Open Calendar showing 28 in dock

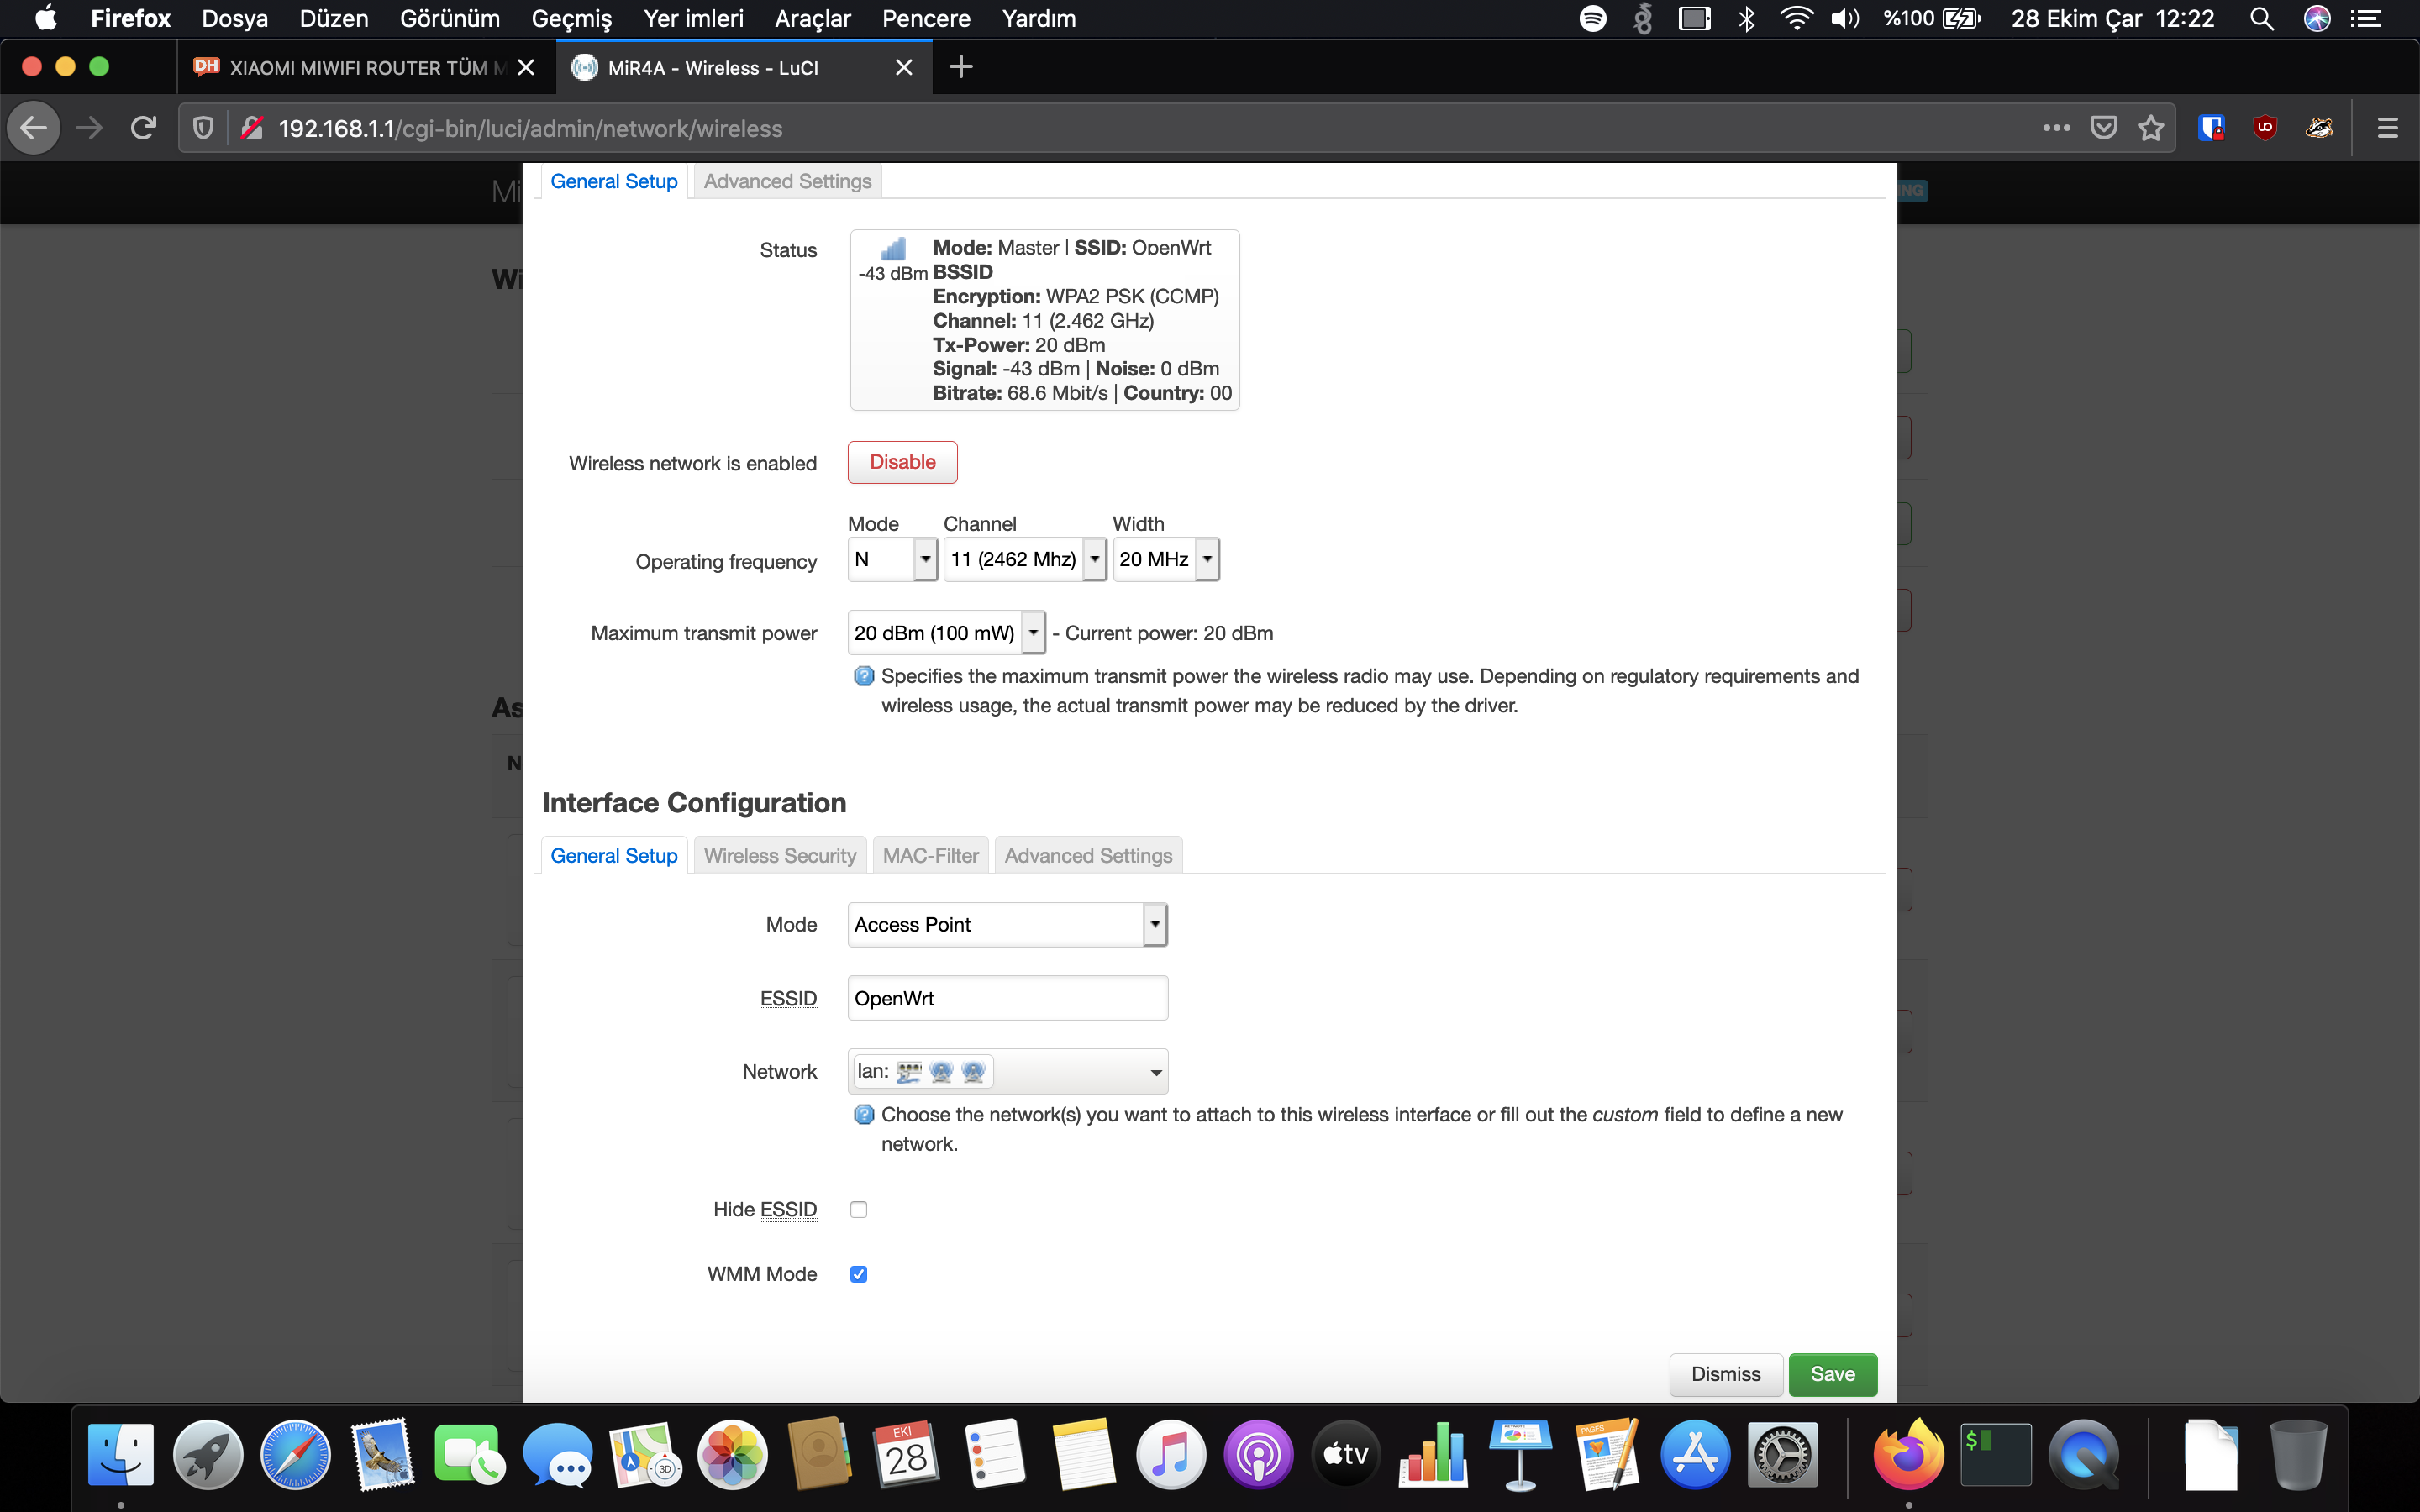pyautogui.click(x=907, y=1455)
